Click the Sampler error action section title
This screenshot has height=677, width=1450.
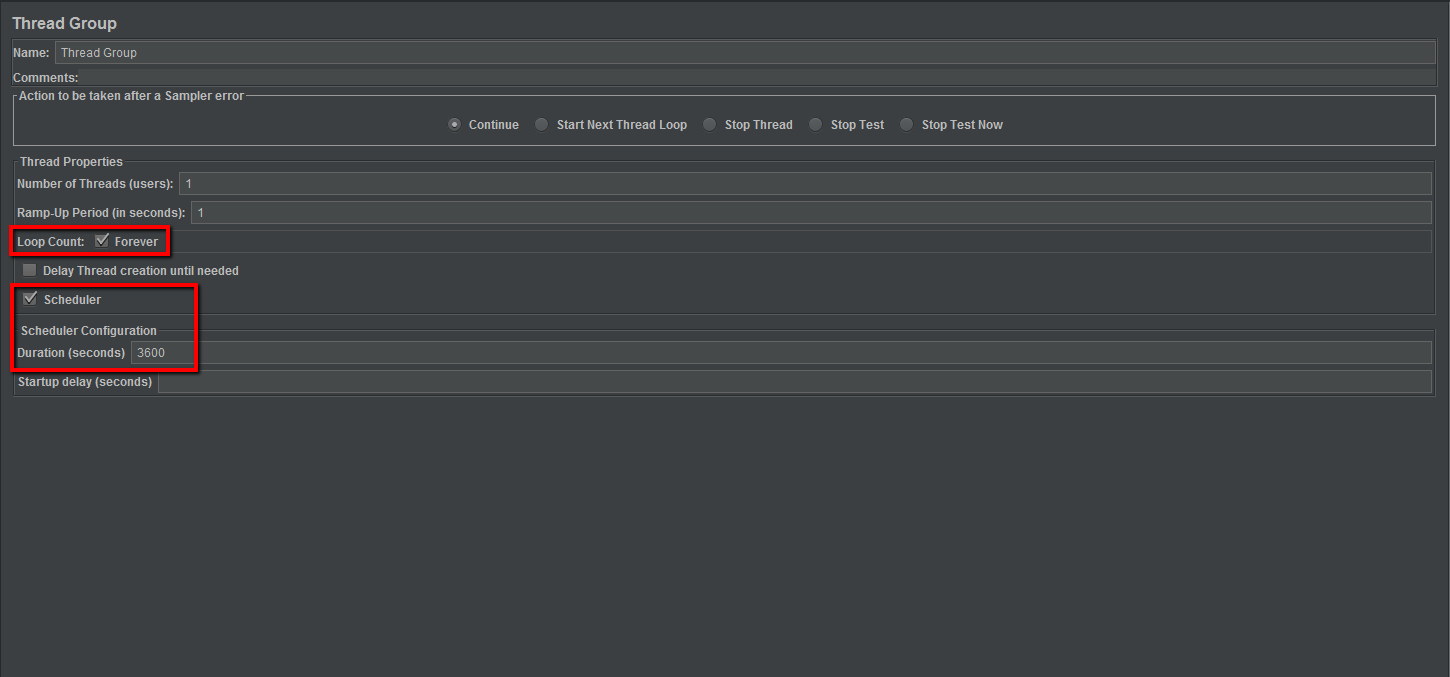(131, 96)
